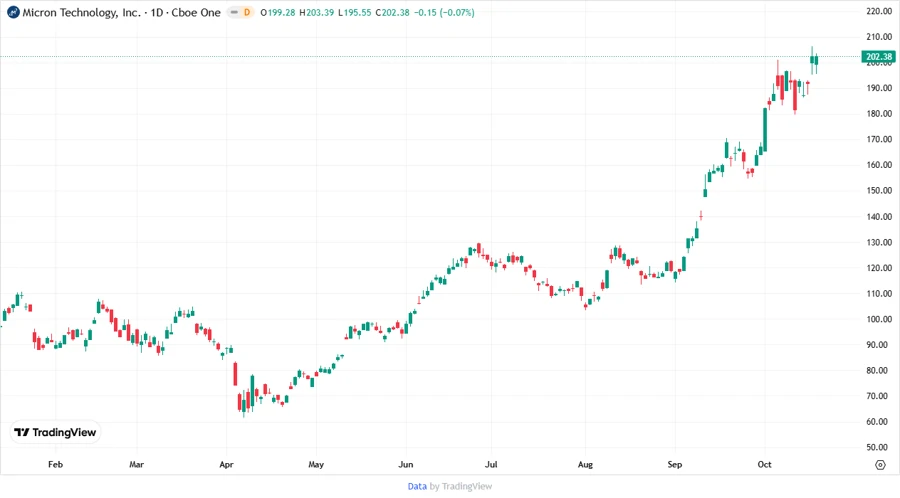Click the Feb label on time axis

pos(55,464)
